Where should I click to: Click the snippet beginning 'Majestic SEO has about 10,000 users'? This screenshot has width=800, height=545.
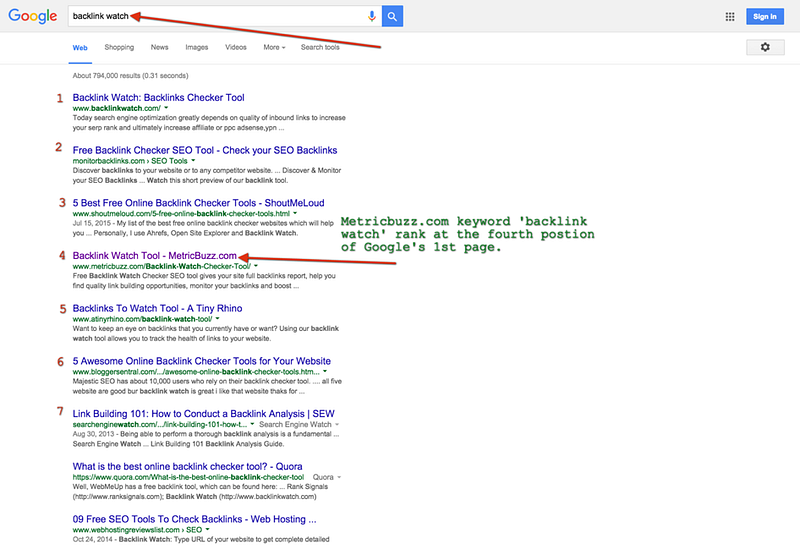(x=207, y=386)
